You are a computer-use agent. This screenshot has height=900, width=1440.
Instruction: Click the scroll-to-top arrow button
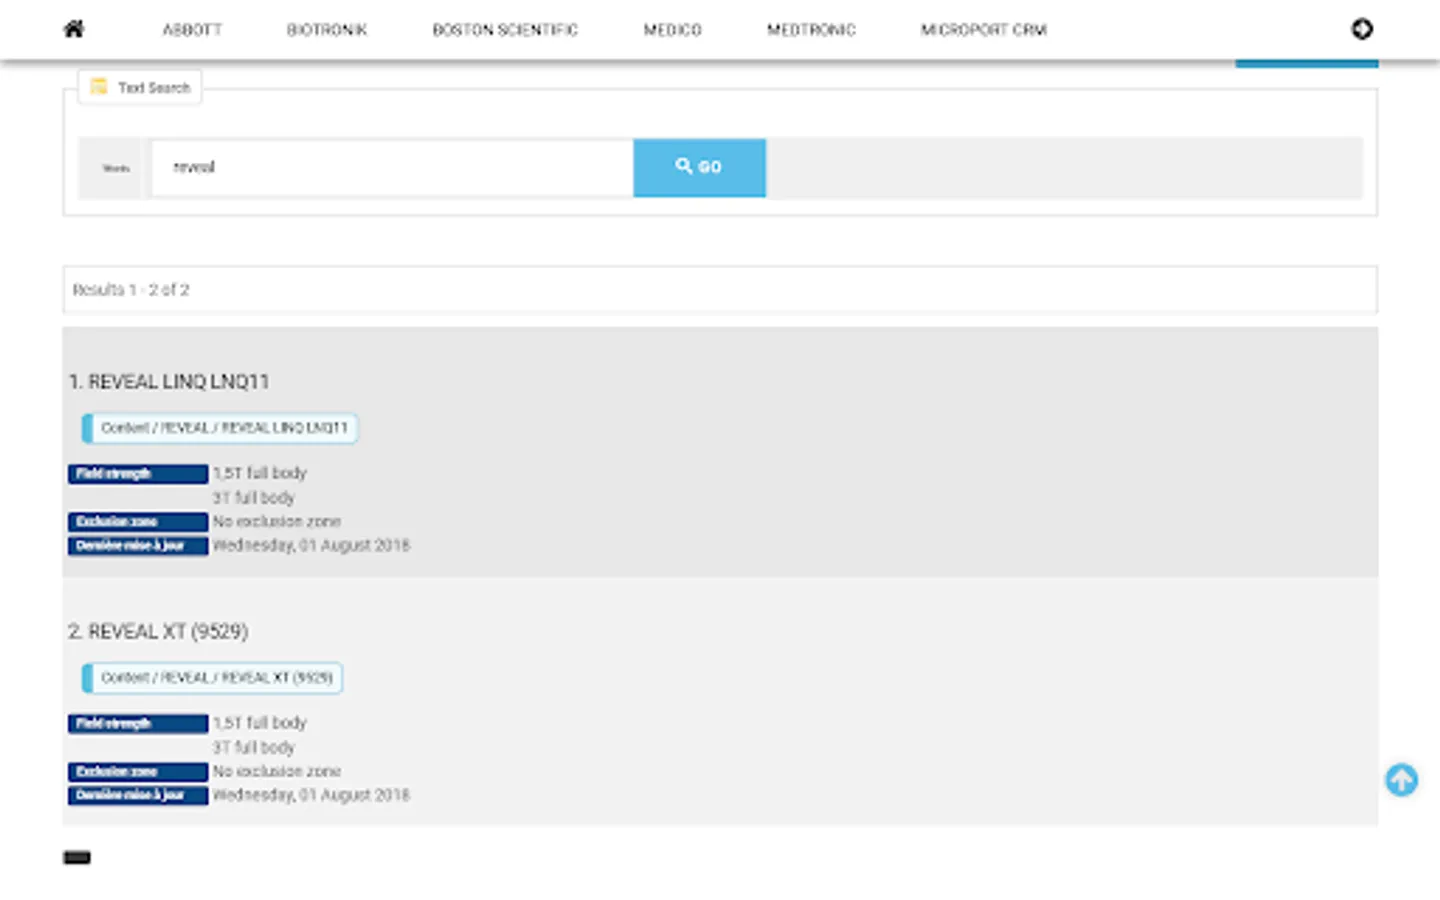[x=1401, y=780]
